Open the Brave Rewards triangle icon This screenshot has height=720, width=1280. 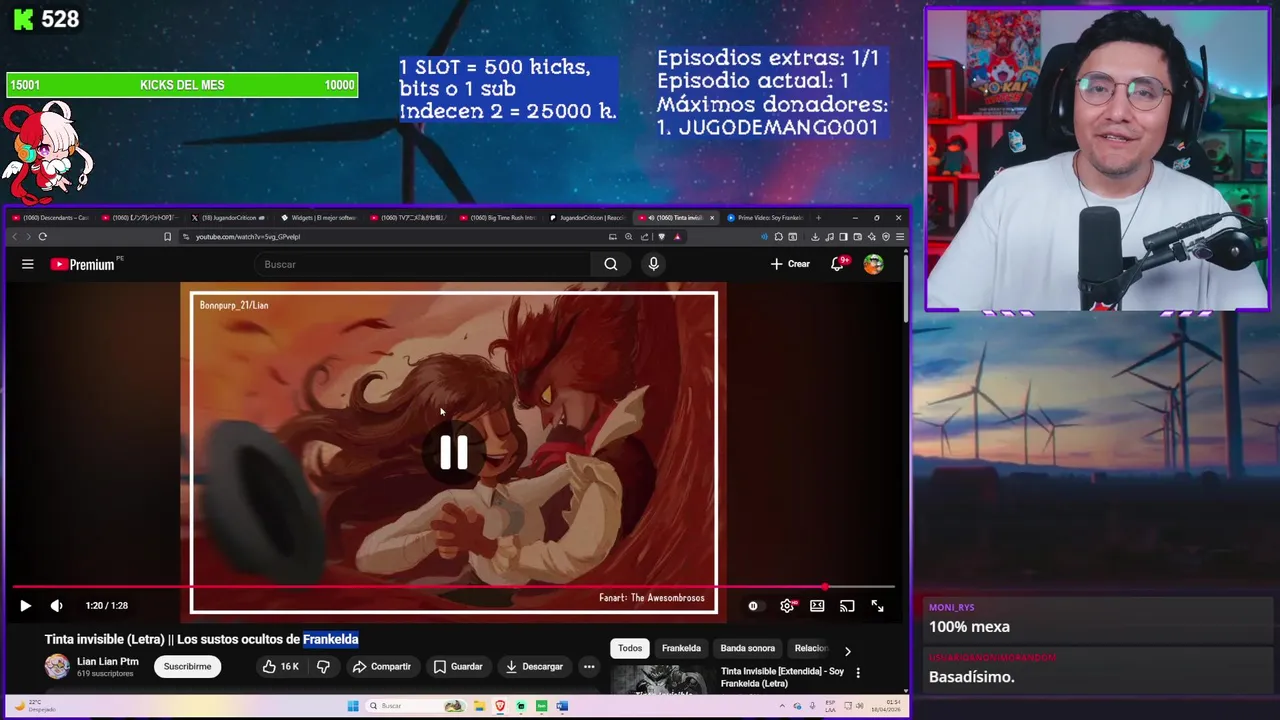point(677,237)
